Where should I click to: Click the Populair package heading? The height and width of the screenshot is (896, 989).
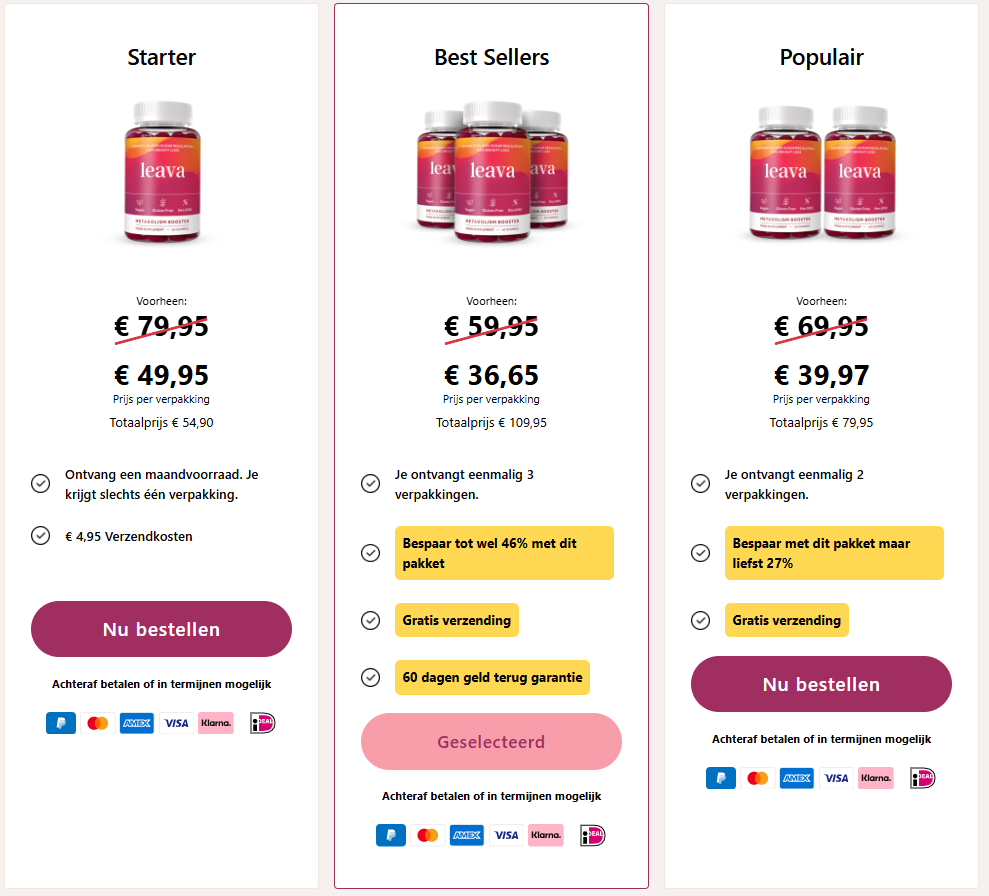821,58
